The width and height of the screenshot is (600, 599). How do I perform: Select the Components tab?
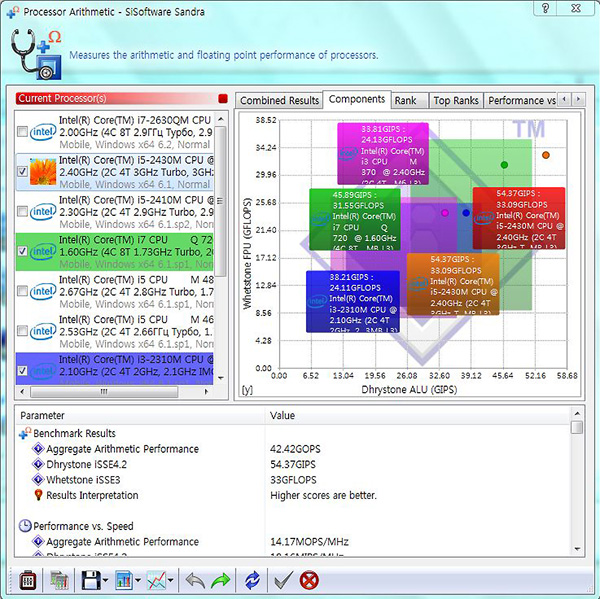coord(357,100)
